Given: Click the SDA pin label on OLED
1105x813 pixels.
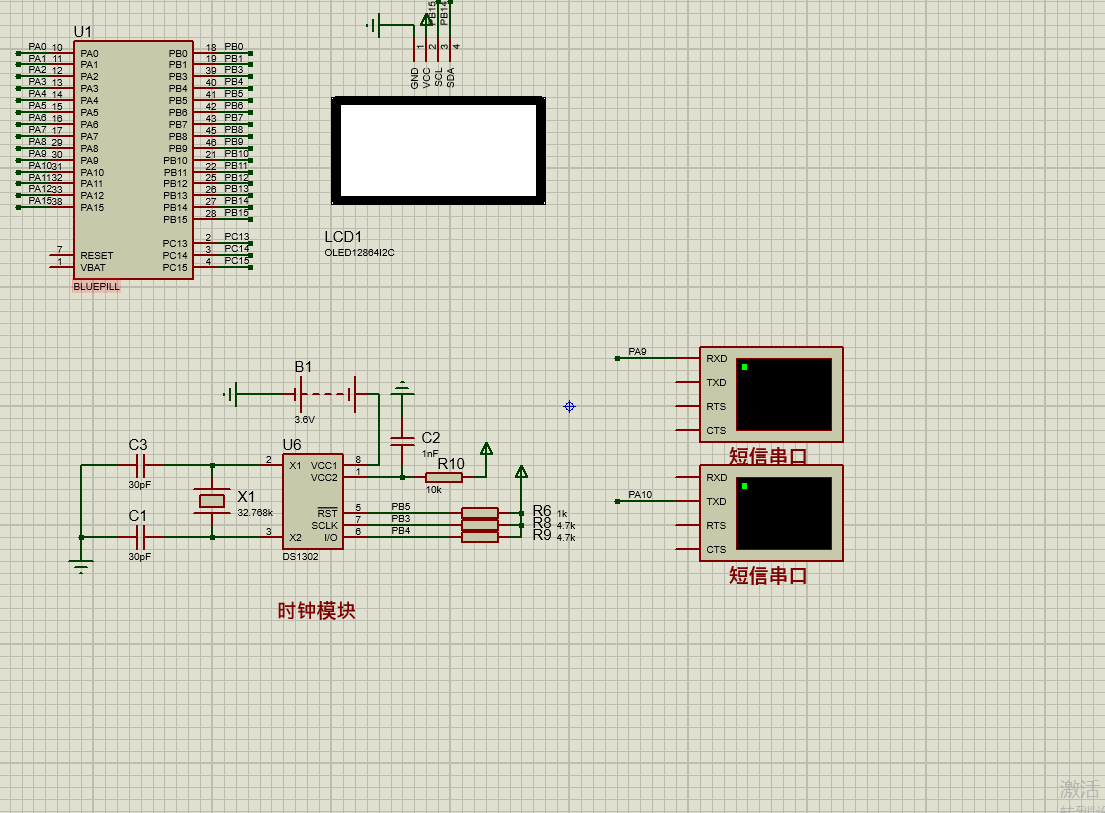Looking at the screenshot, I should [450, 77].
